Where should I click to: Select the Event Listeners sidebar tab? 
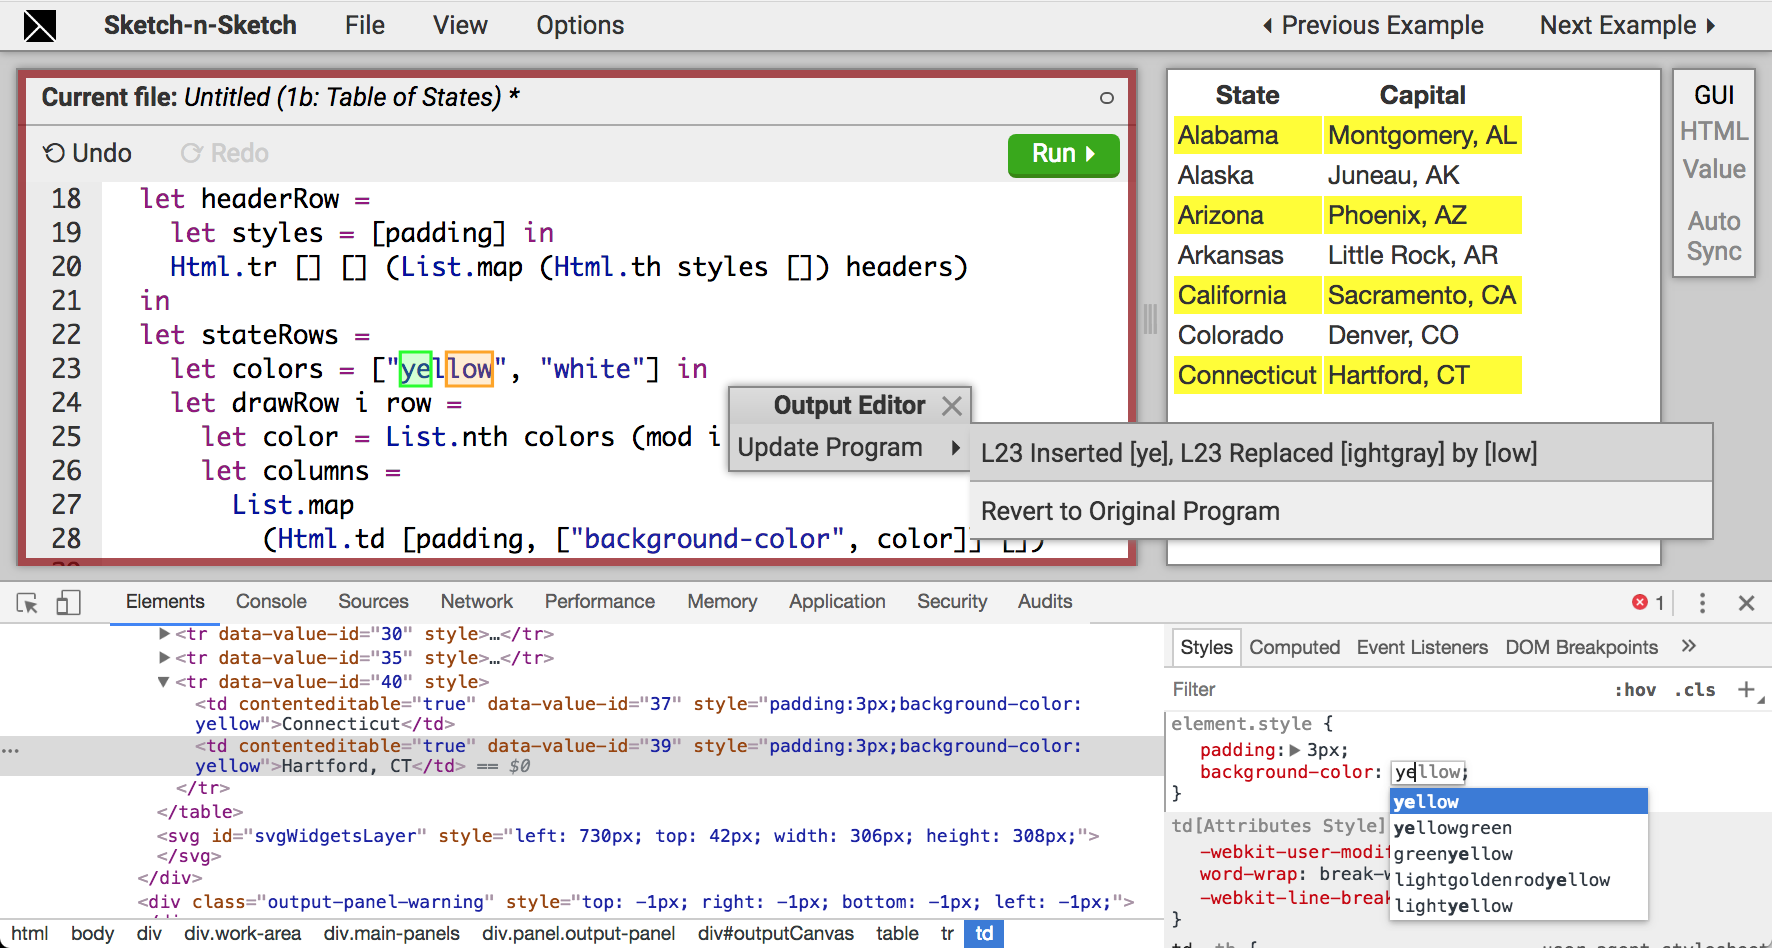click(x=1422, y=647)
